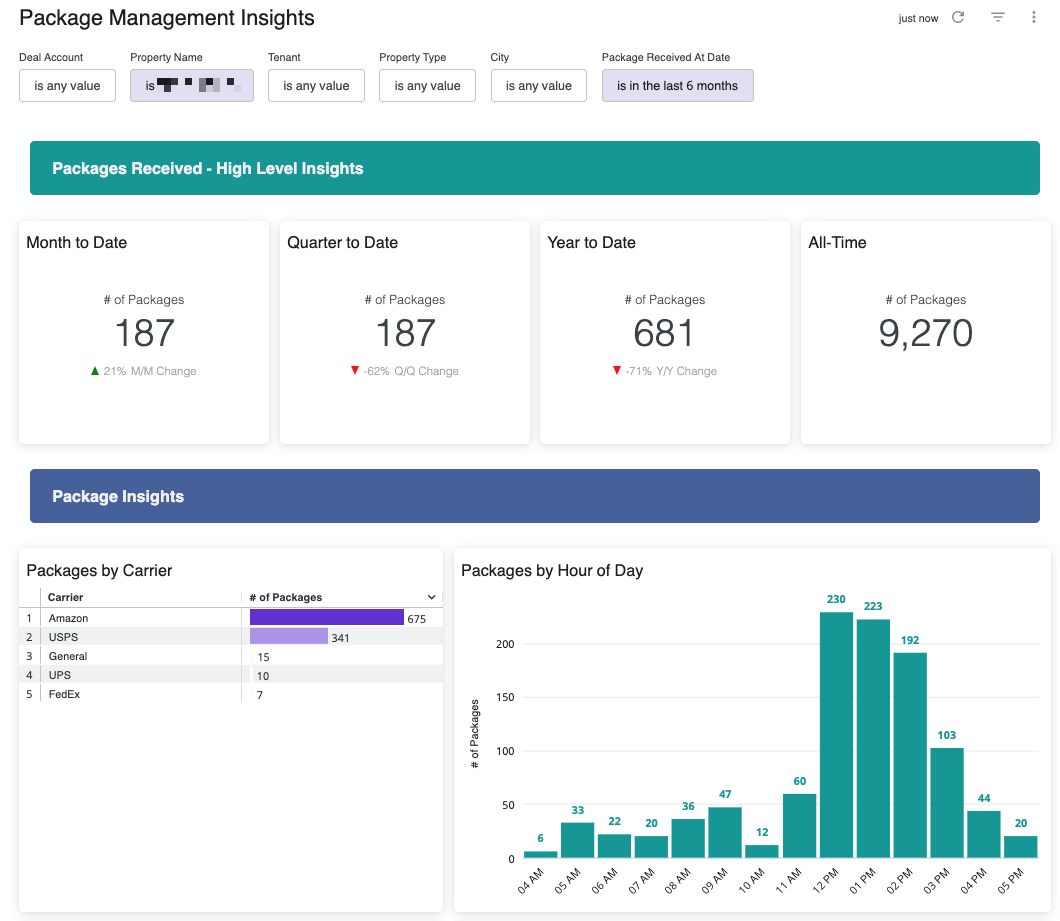Click the purple Amazon bar

click(x=326, y=618)
